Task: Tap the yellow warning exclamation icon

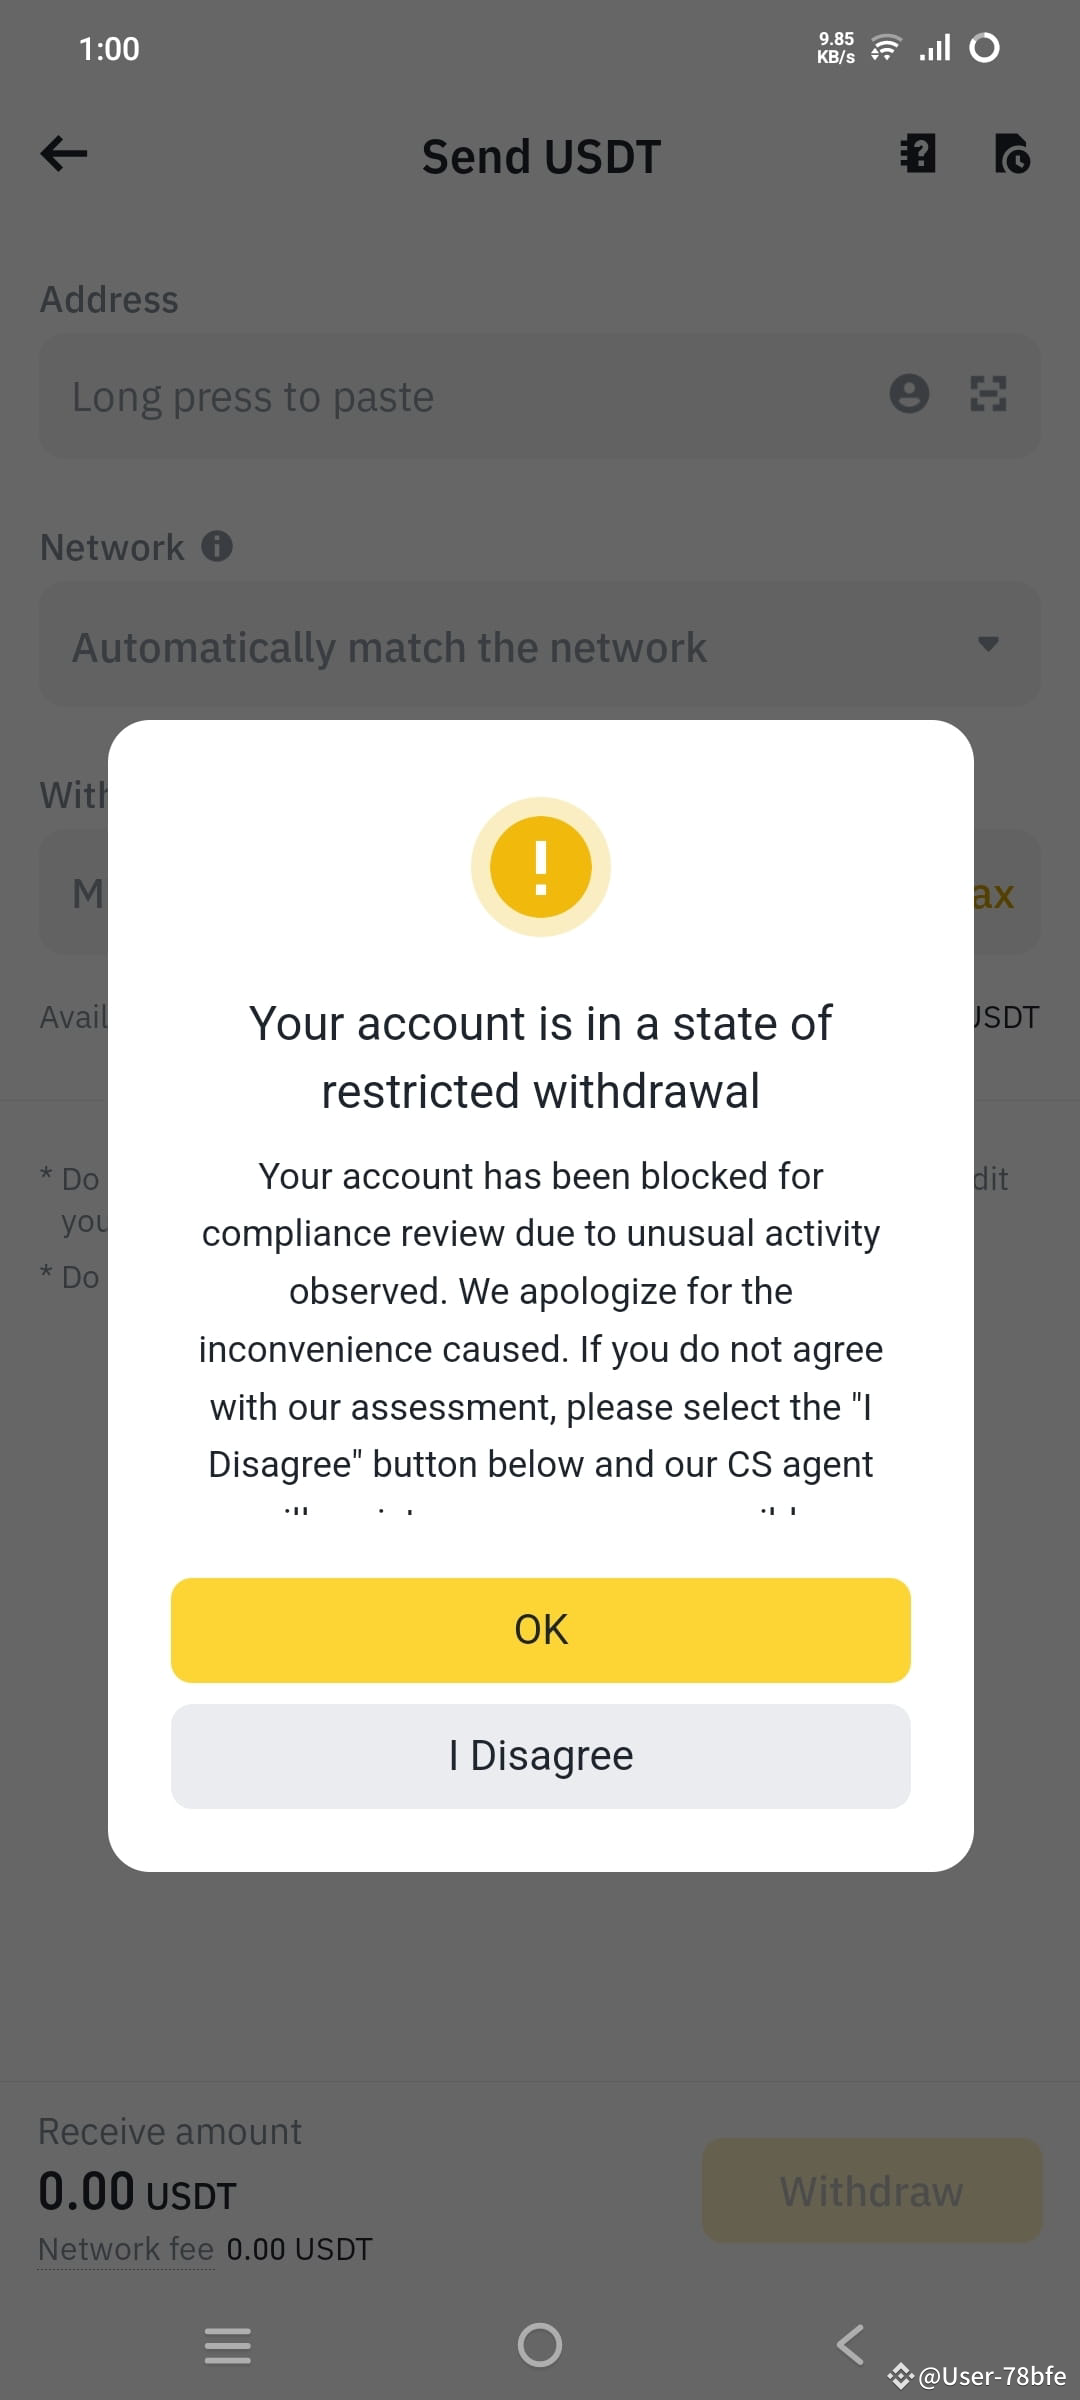Action: coord(540,866)
